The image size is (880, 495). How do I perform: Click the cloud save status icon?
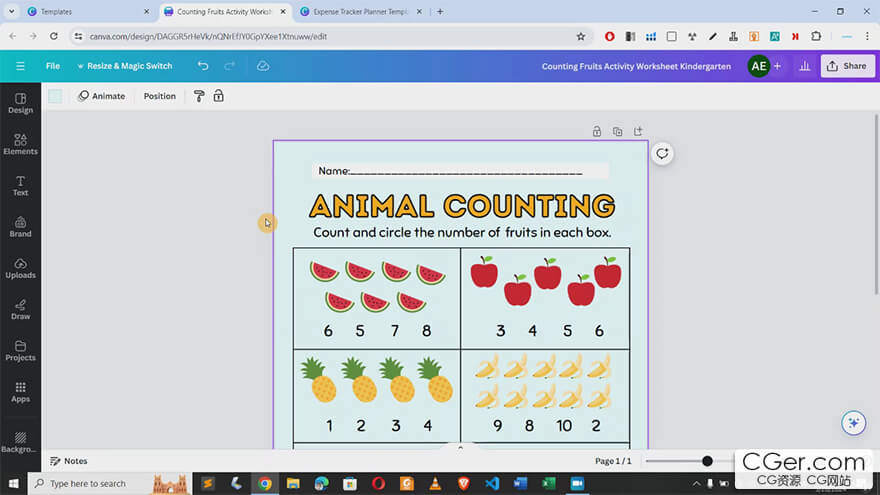click(263, 66)
